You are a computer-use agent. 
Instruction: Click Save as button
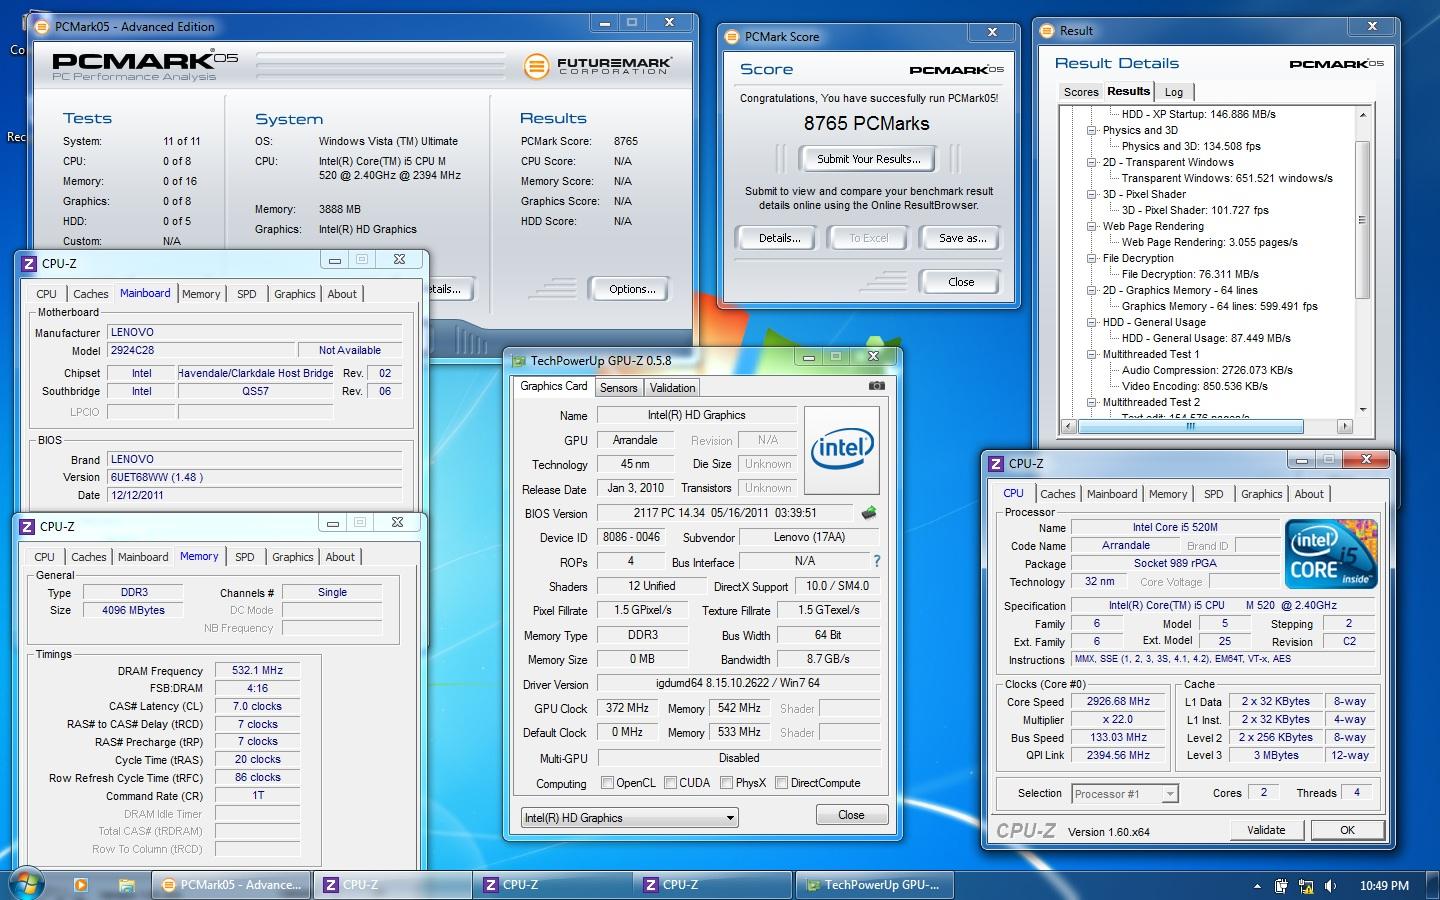coord(962,238)
